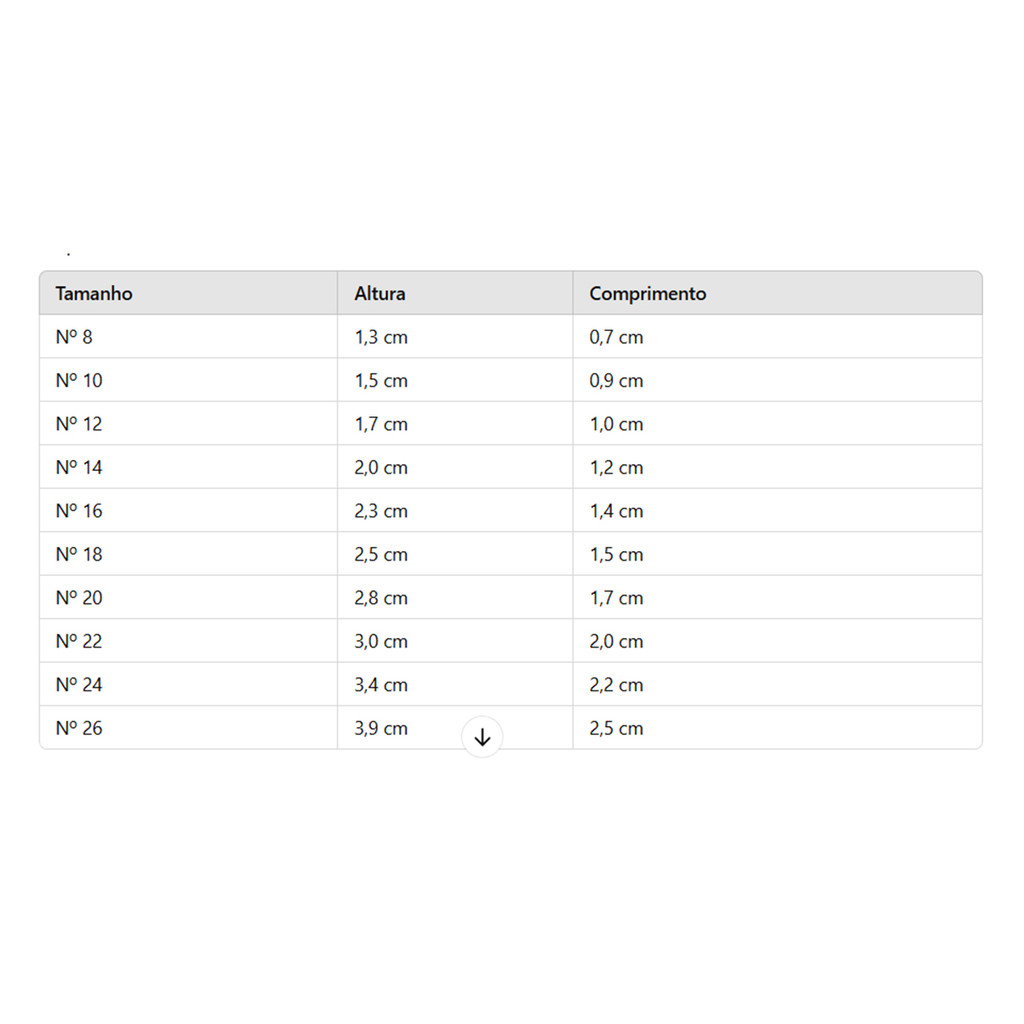Select the Nº 16 size cell
Viewport: 1024px width, 1024px height.
[79, 511]
